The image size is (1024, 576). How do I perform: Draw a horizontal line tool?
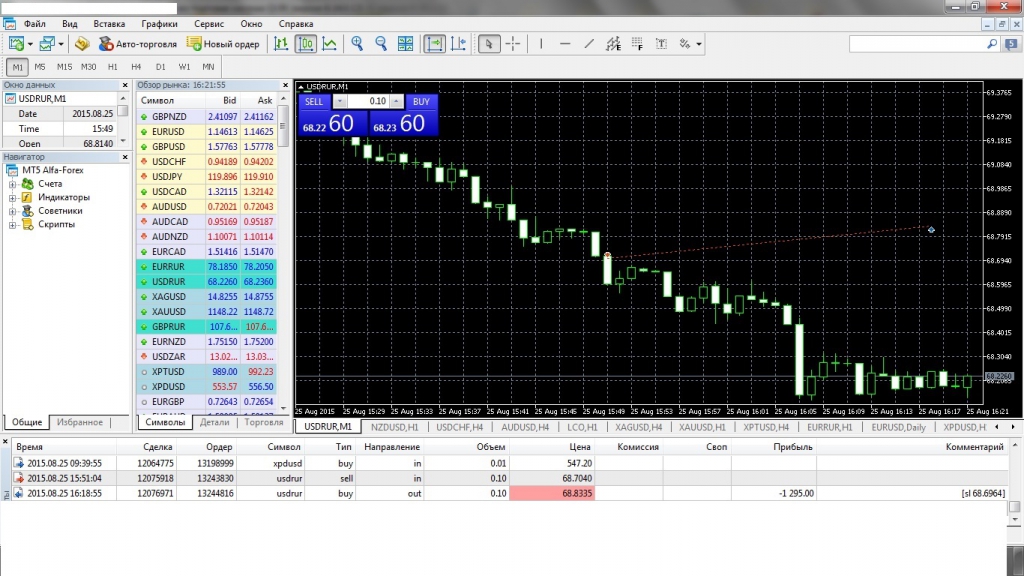(564, 44)
